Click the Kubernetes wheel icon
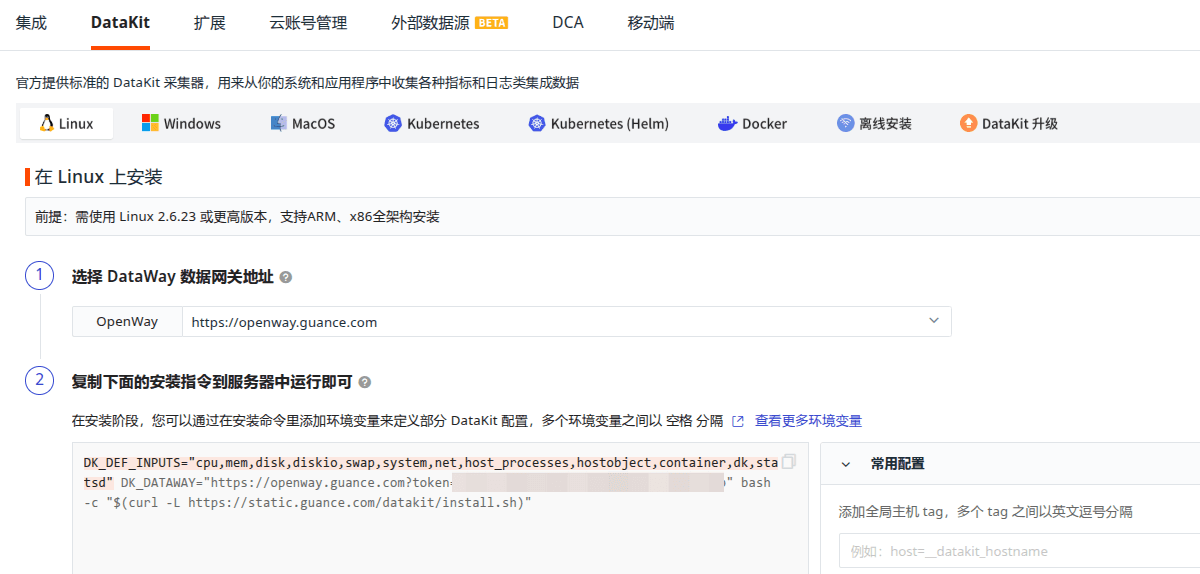1200x574 pixels. click(x=392, y=124)
